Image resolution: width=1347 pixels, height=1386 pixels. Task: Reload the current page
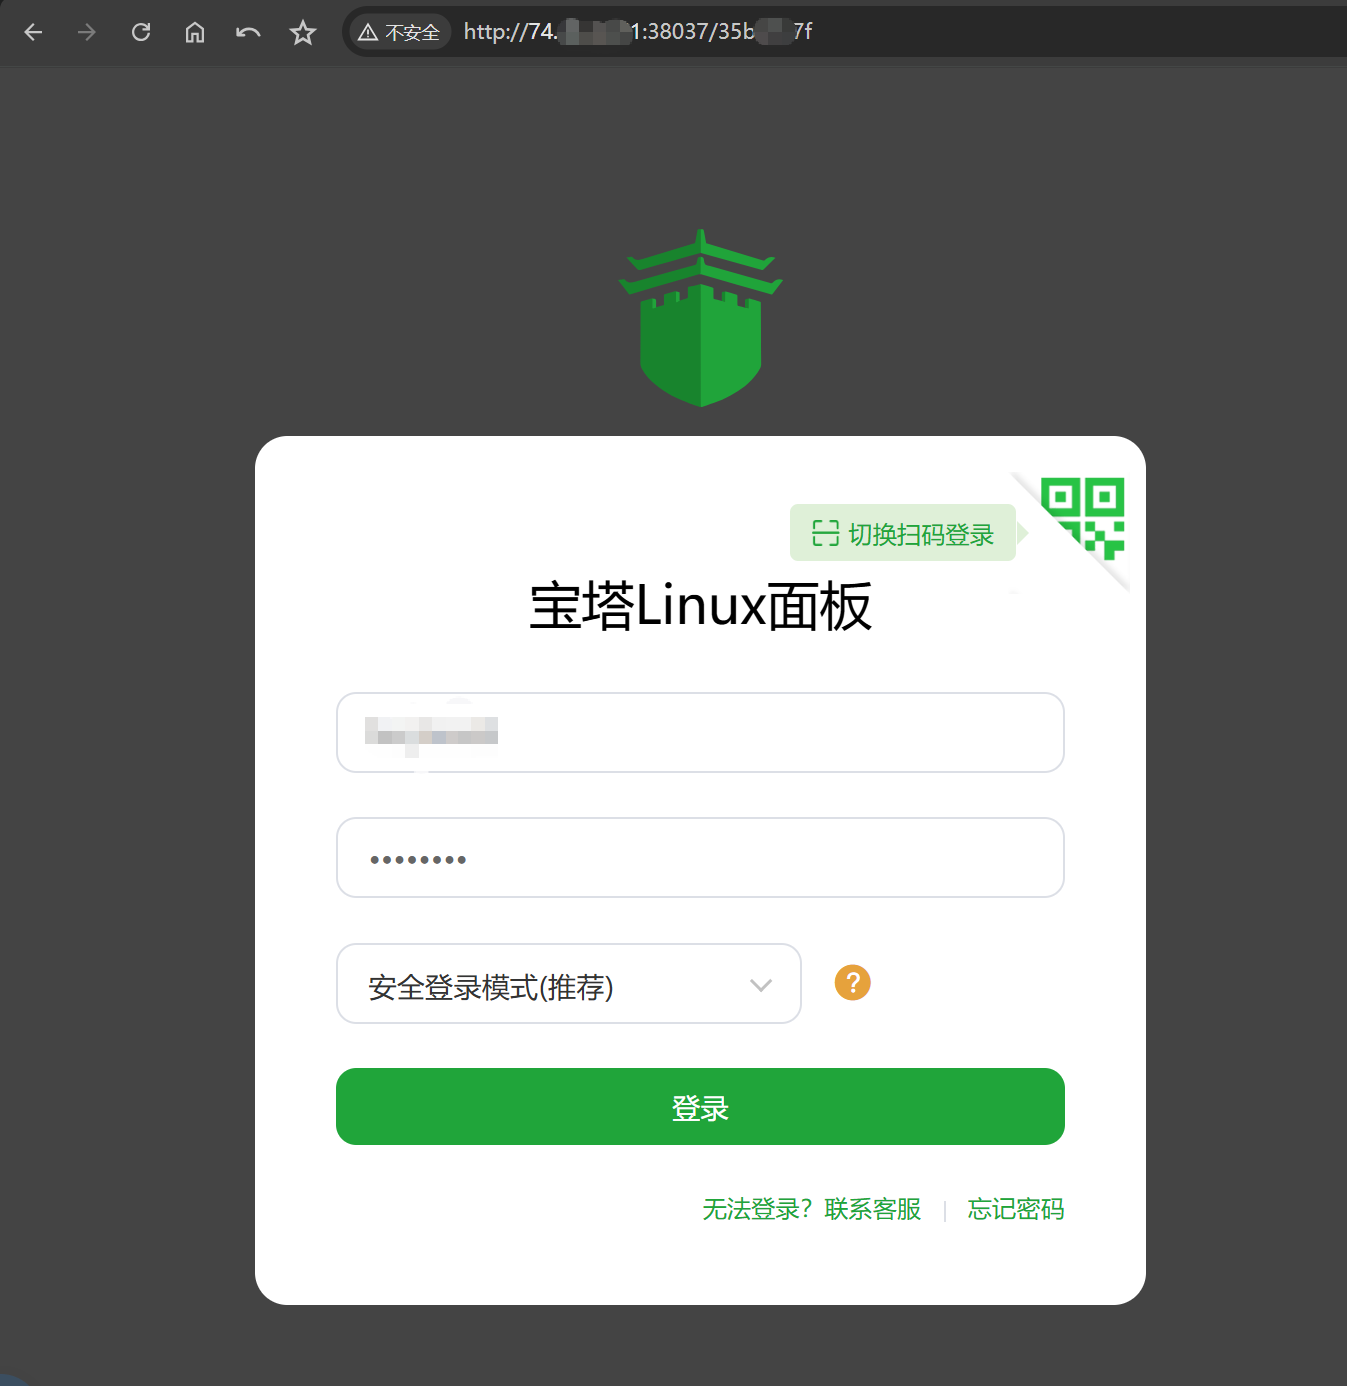(141, 32)
